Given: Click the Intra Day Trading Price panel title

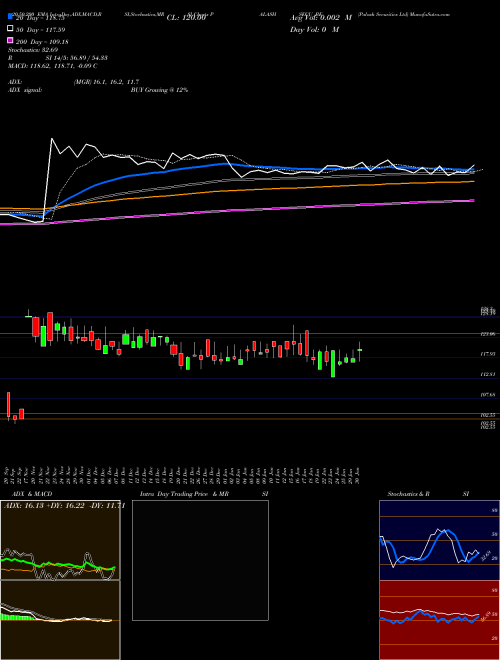Looking at the screenshot, I should (204, 494).
